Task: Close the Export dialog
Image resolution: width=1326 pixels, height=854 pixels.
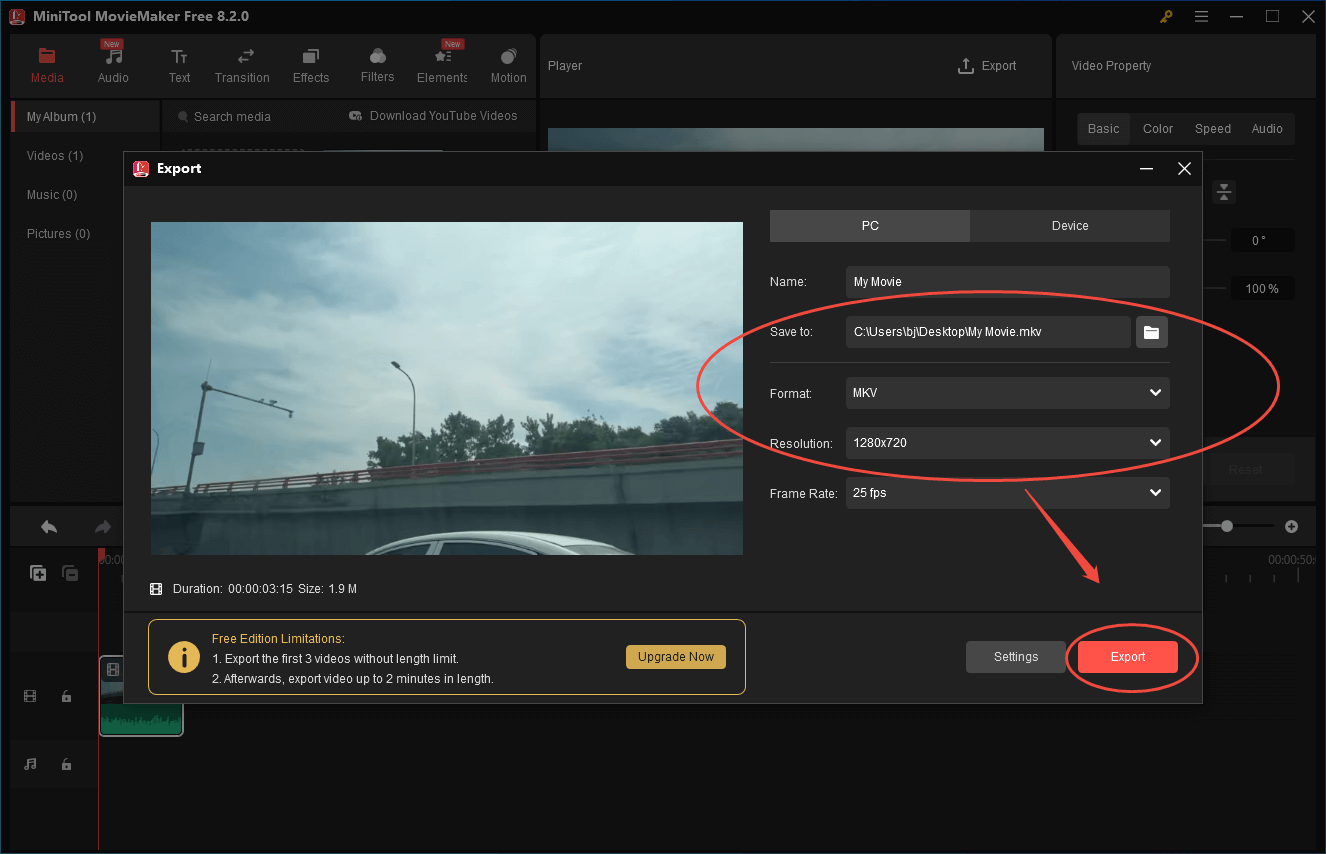Action: click(1184, 169)
